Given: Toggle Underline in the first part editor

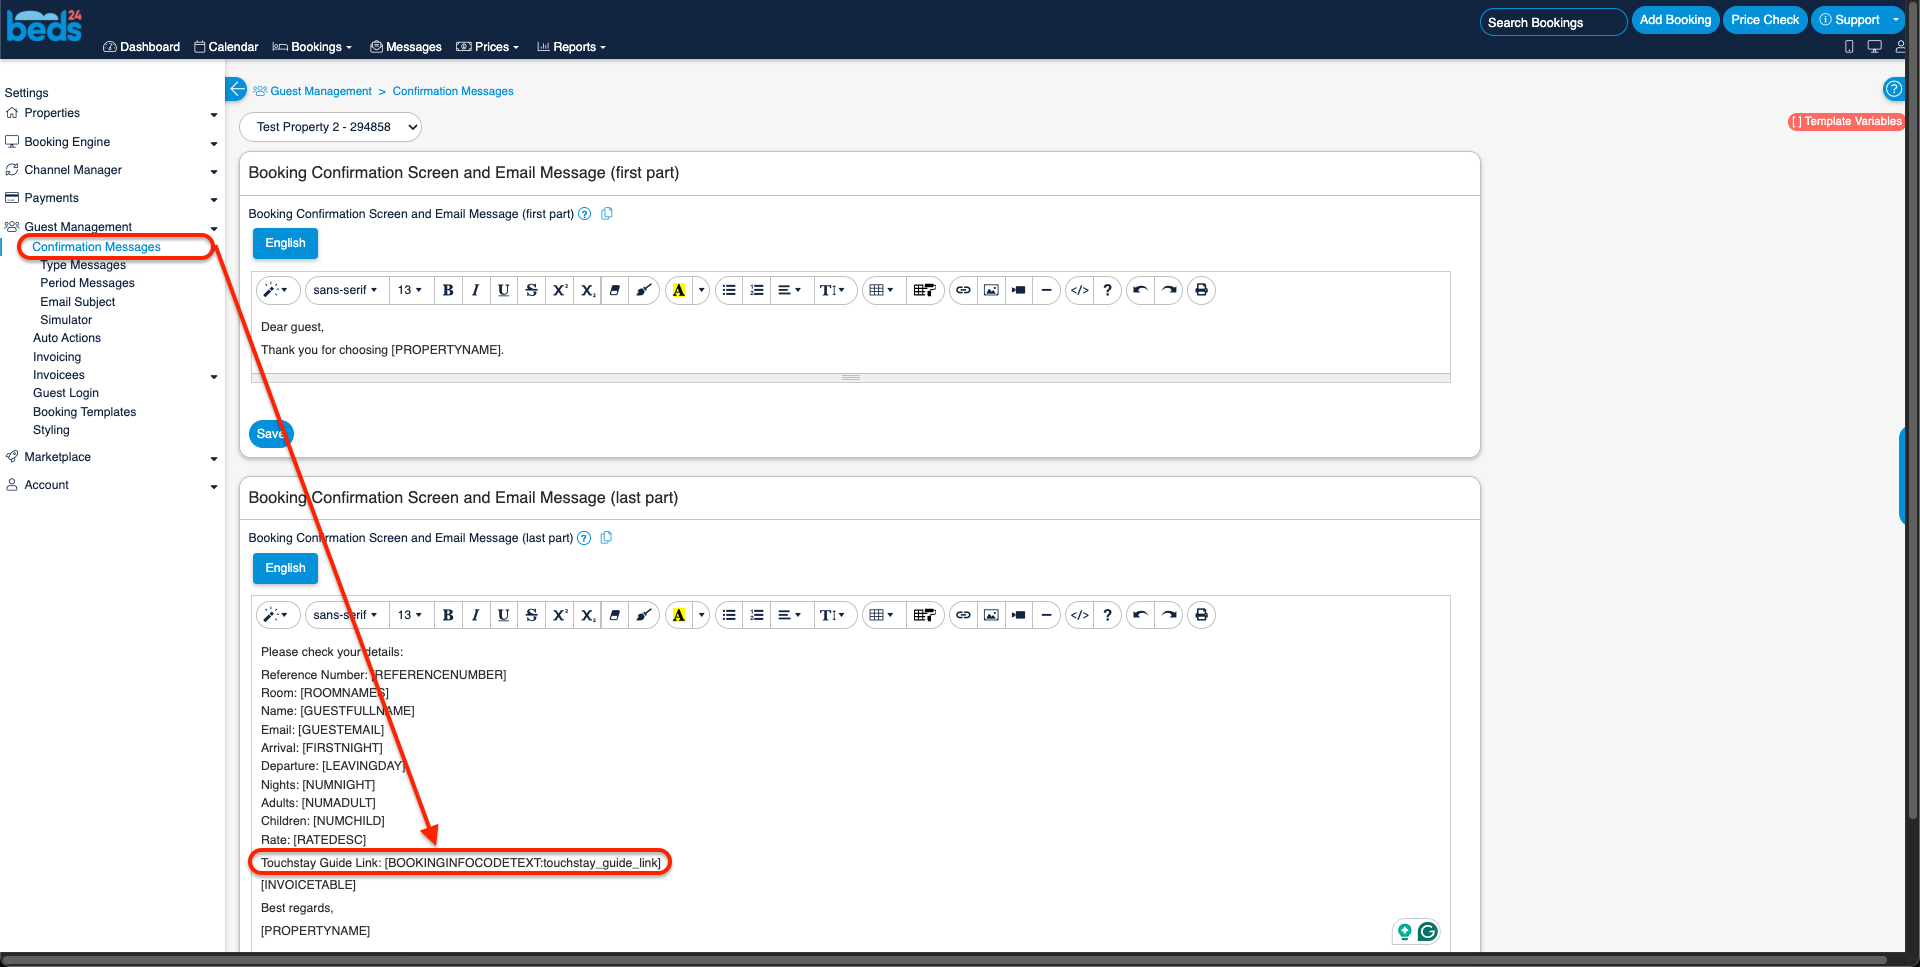Looking at the screenshot, I should click(504, 290).
